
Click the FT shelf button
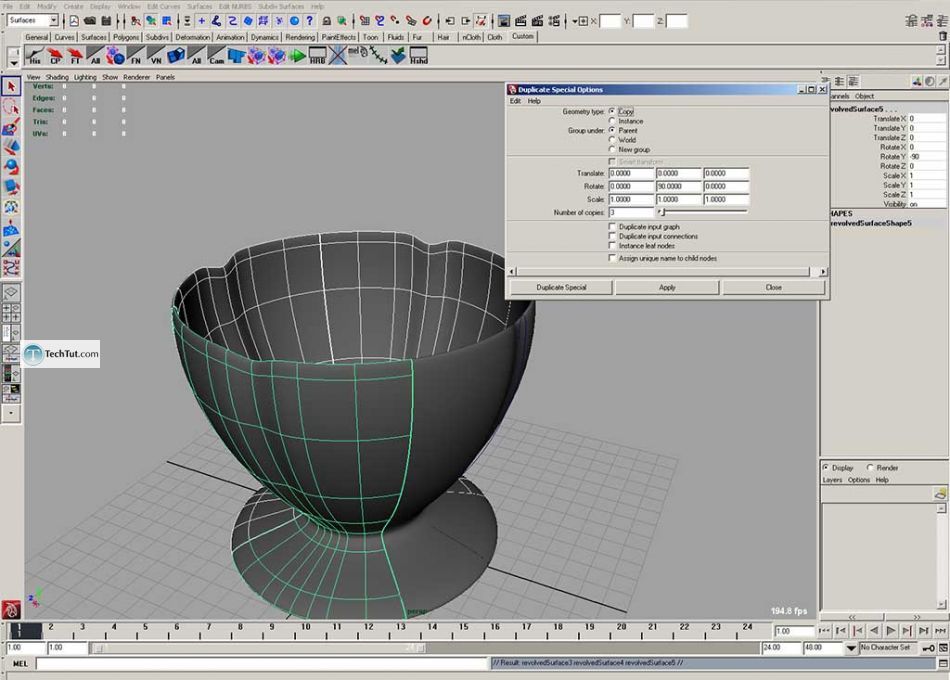click(x=75, y=56)
